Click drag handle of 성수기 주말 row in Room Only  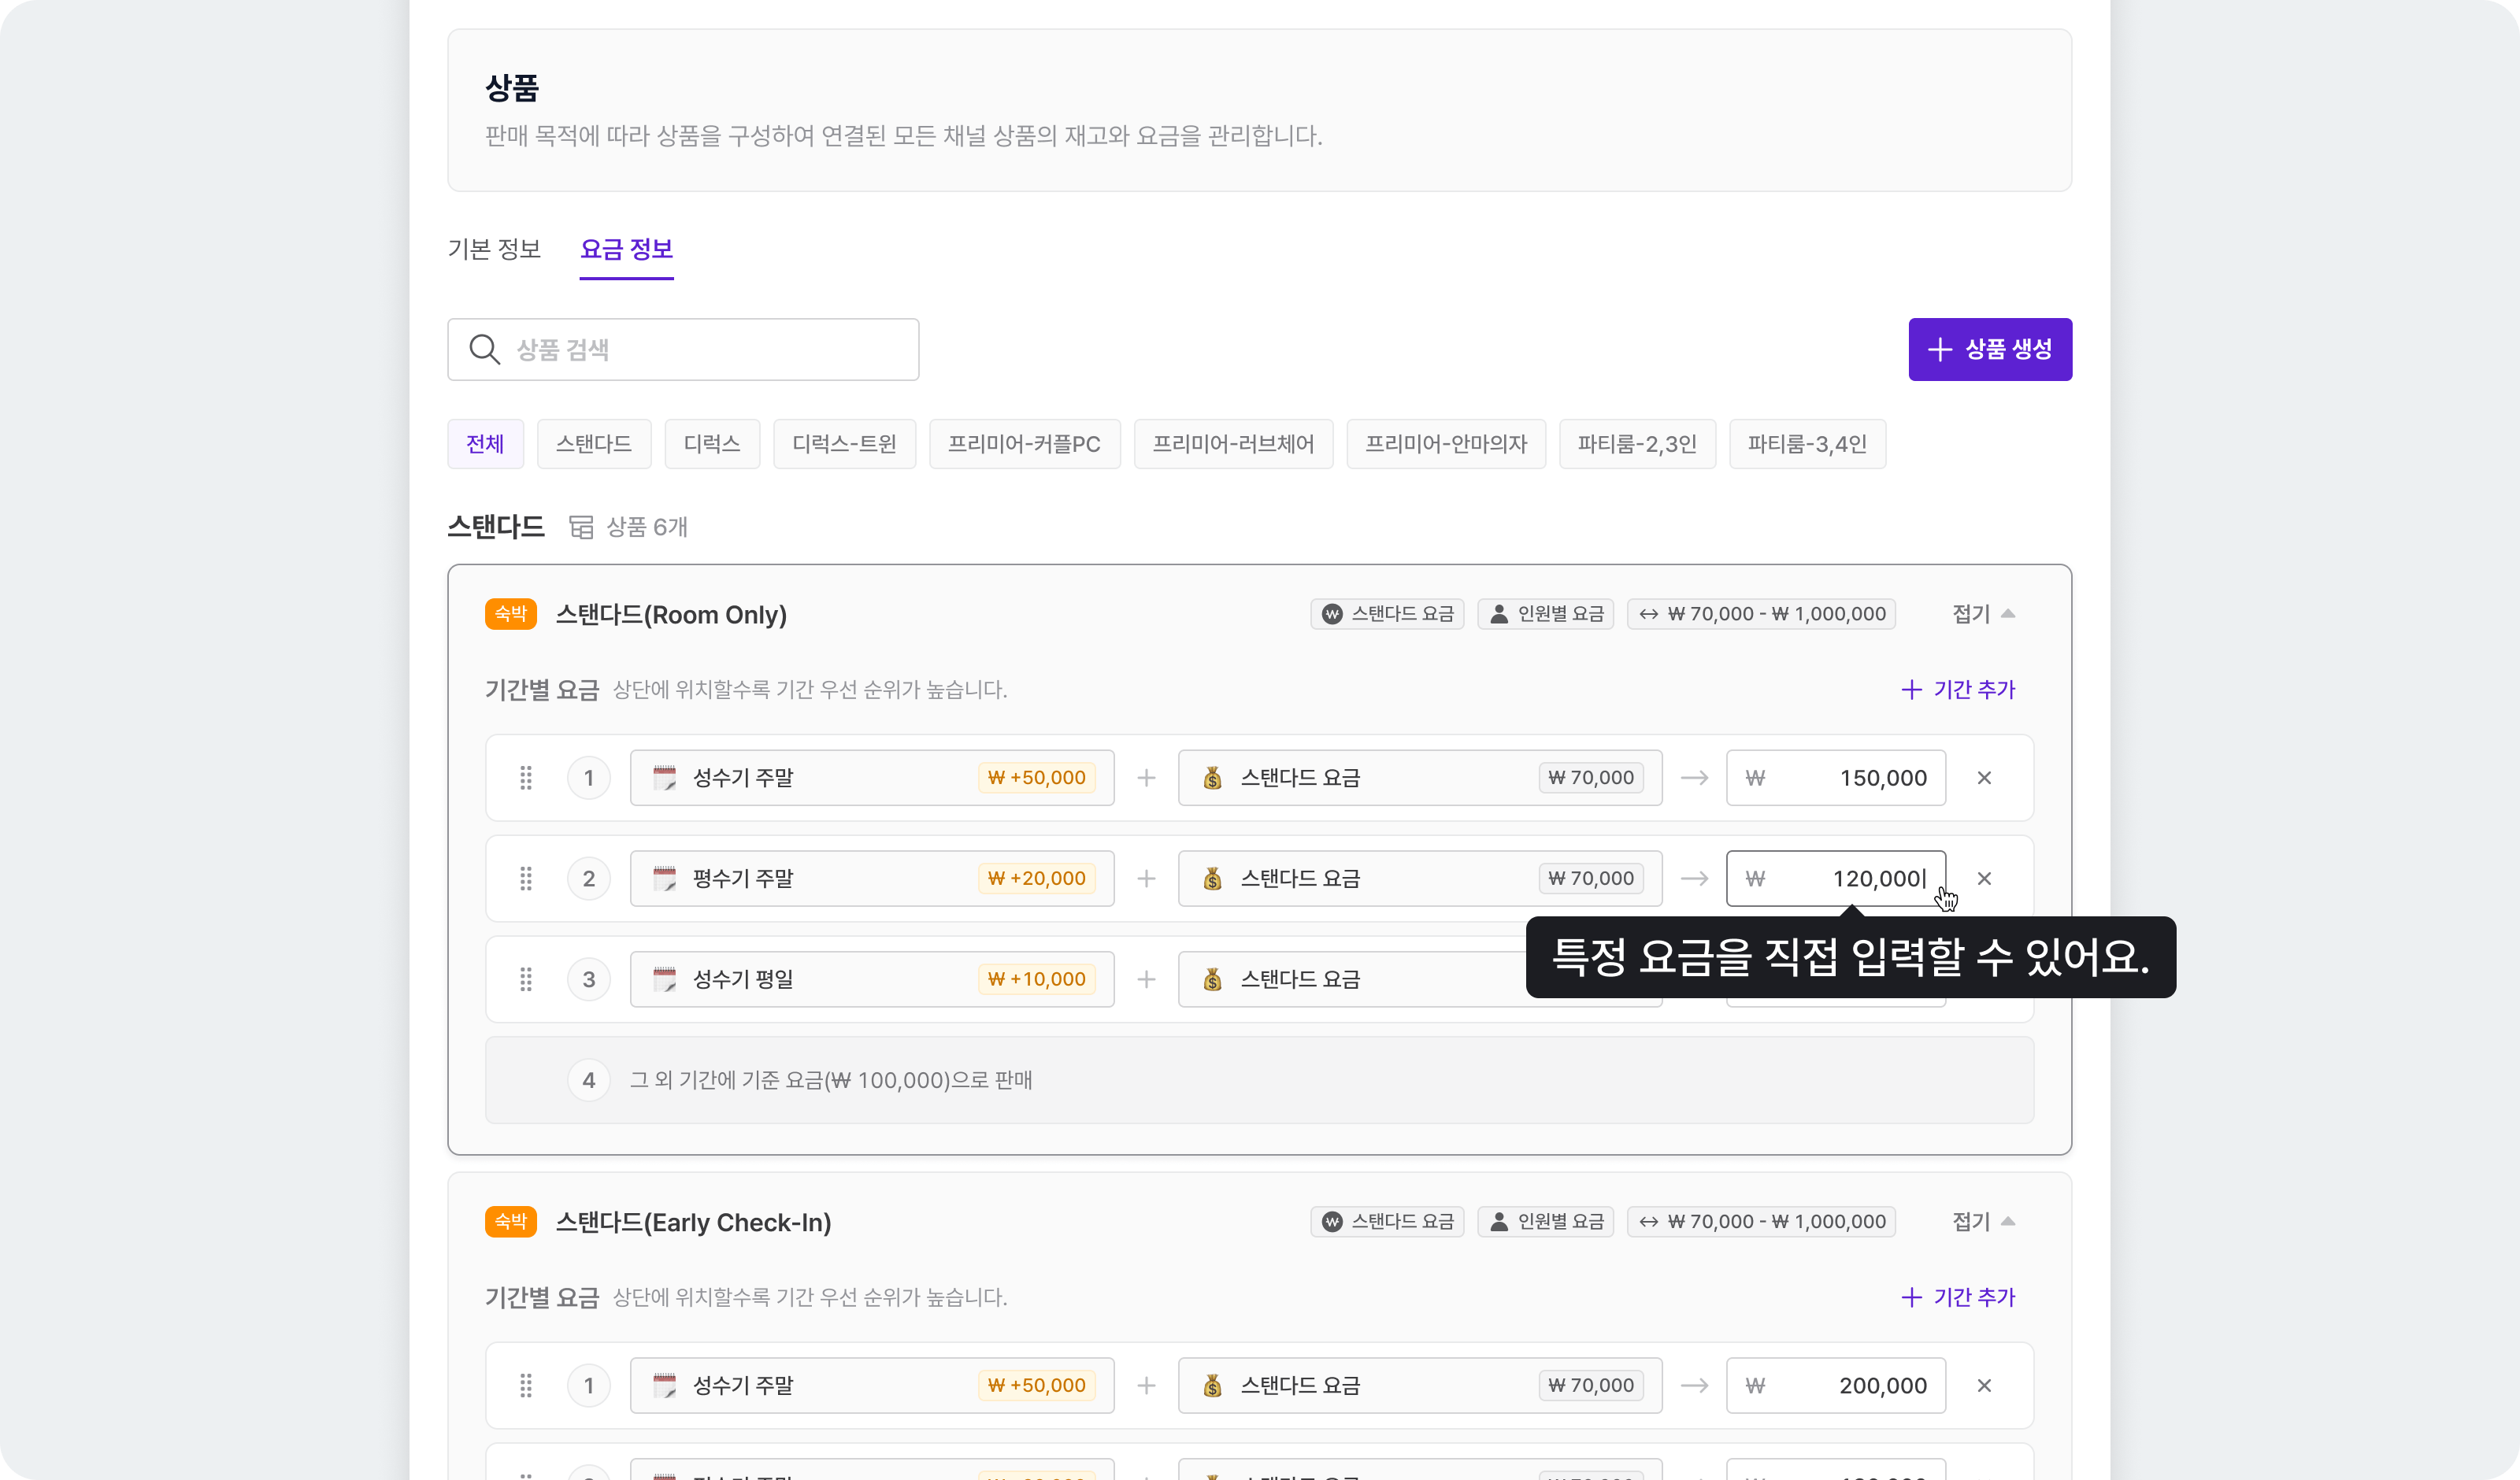tap(526, 778)
